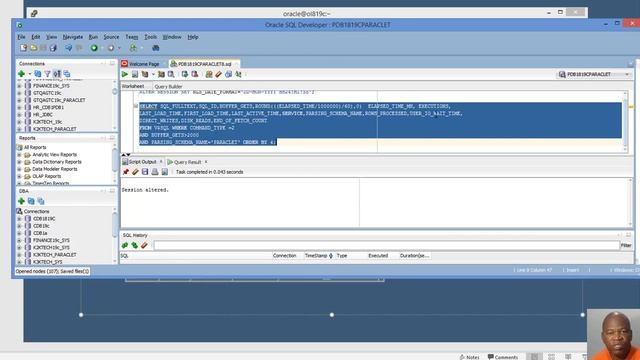Click the green Back navigation icon

click(x=94, y=48)
